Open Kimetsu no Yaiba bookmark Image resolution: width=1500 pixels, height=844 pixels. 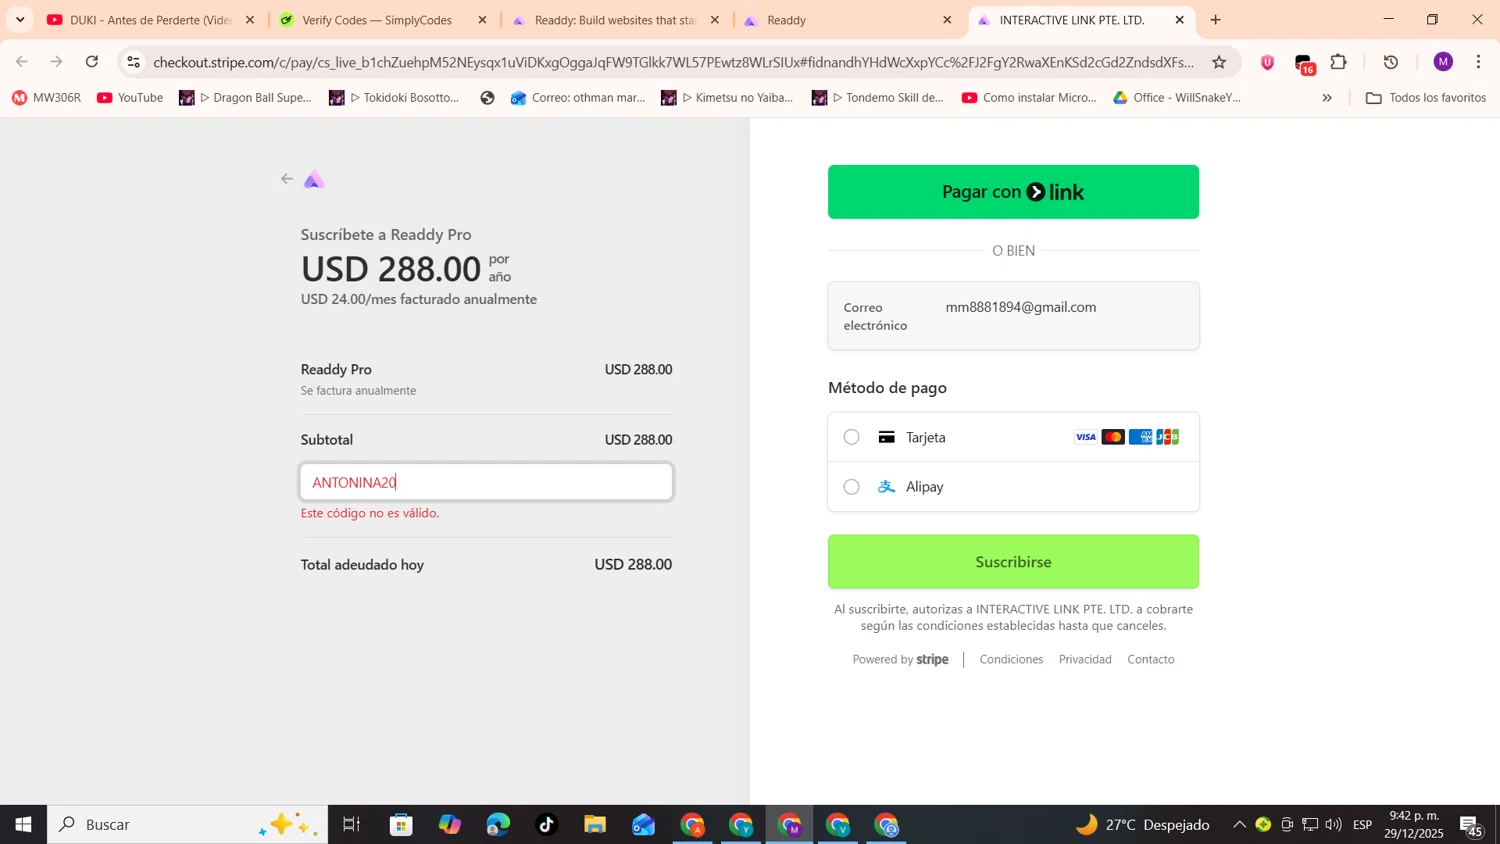728,98
